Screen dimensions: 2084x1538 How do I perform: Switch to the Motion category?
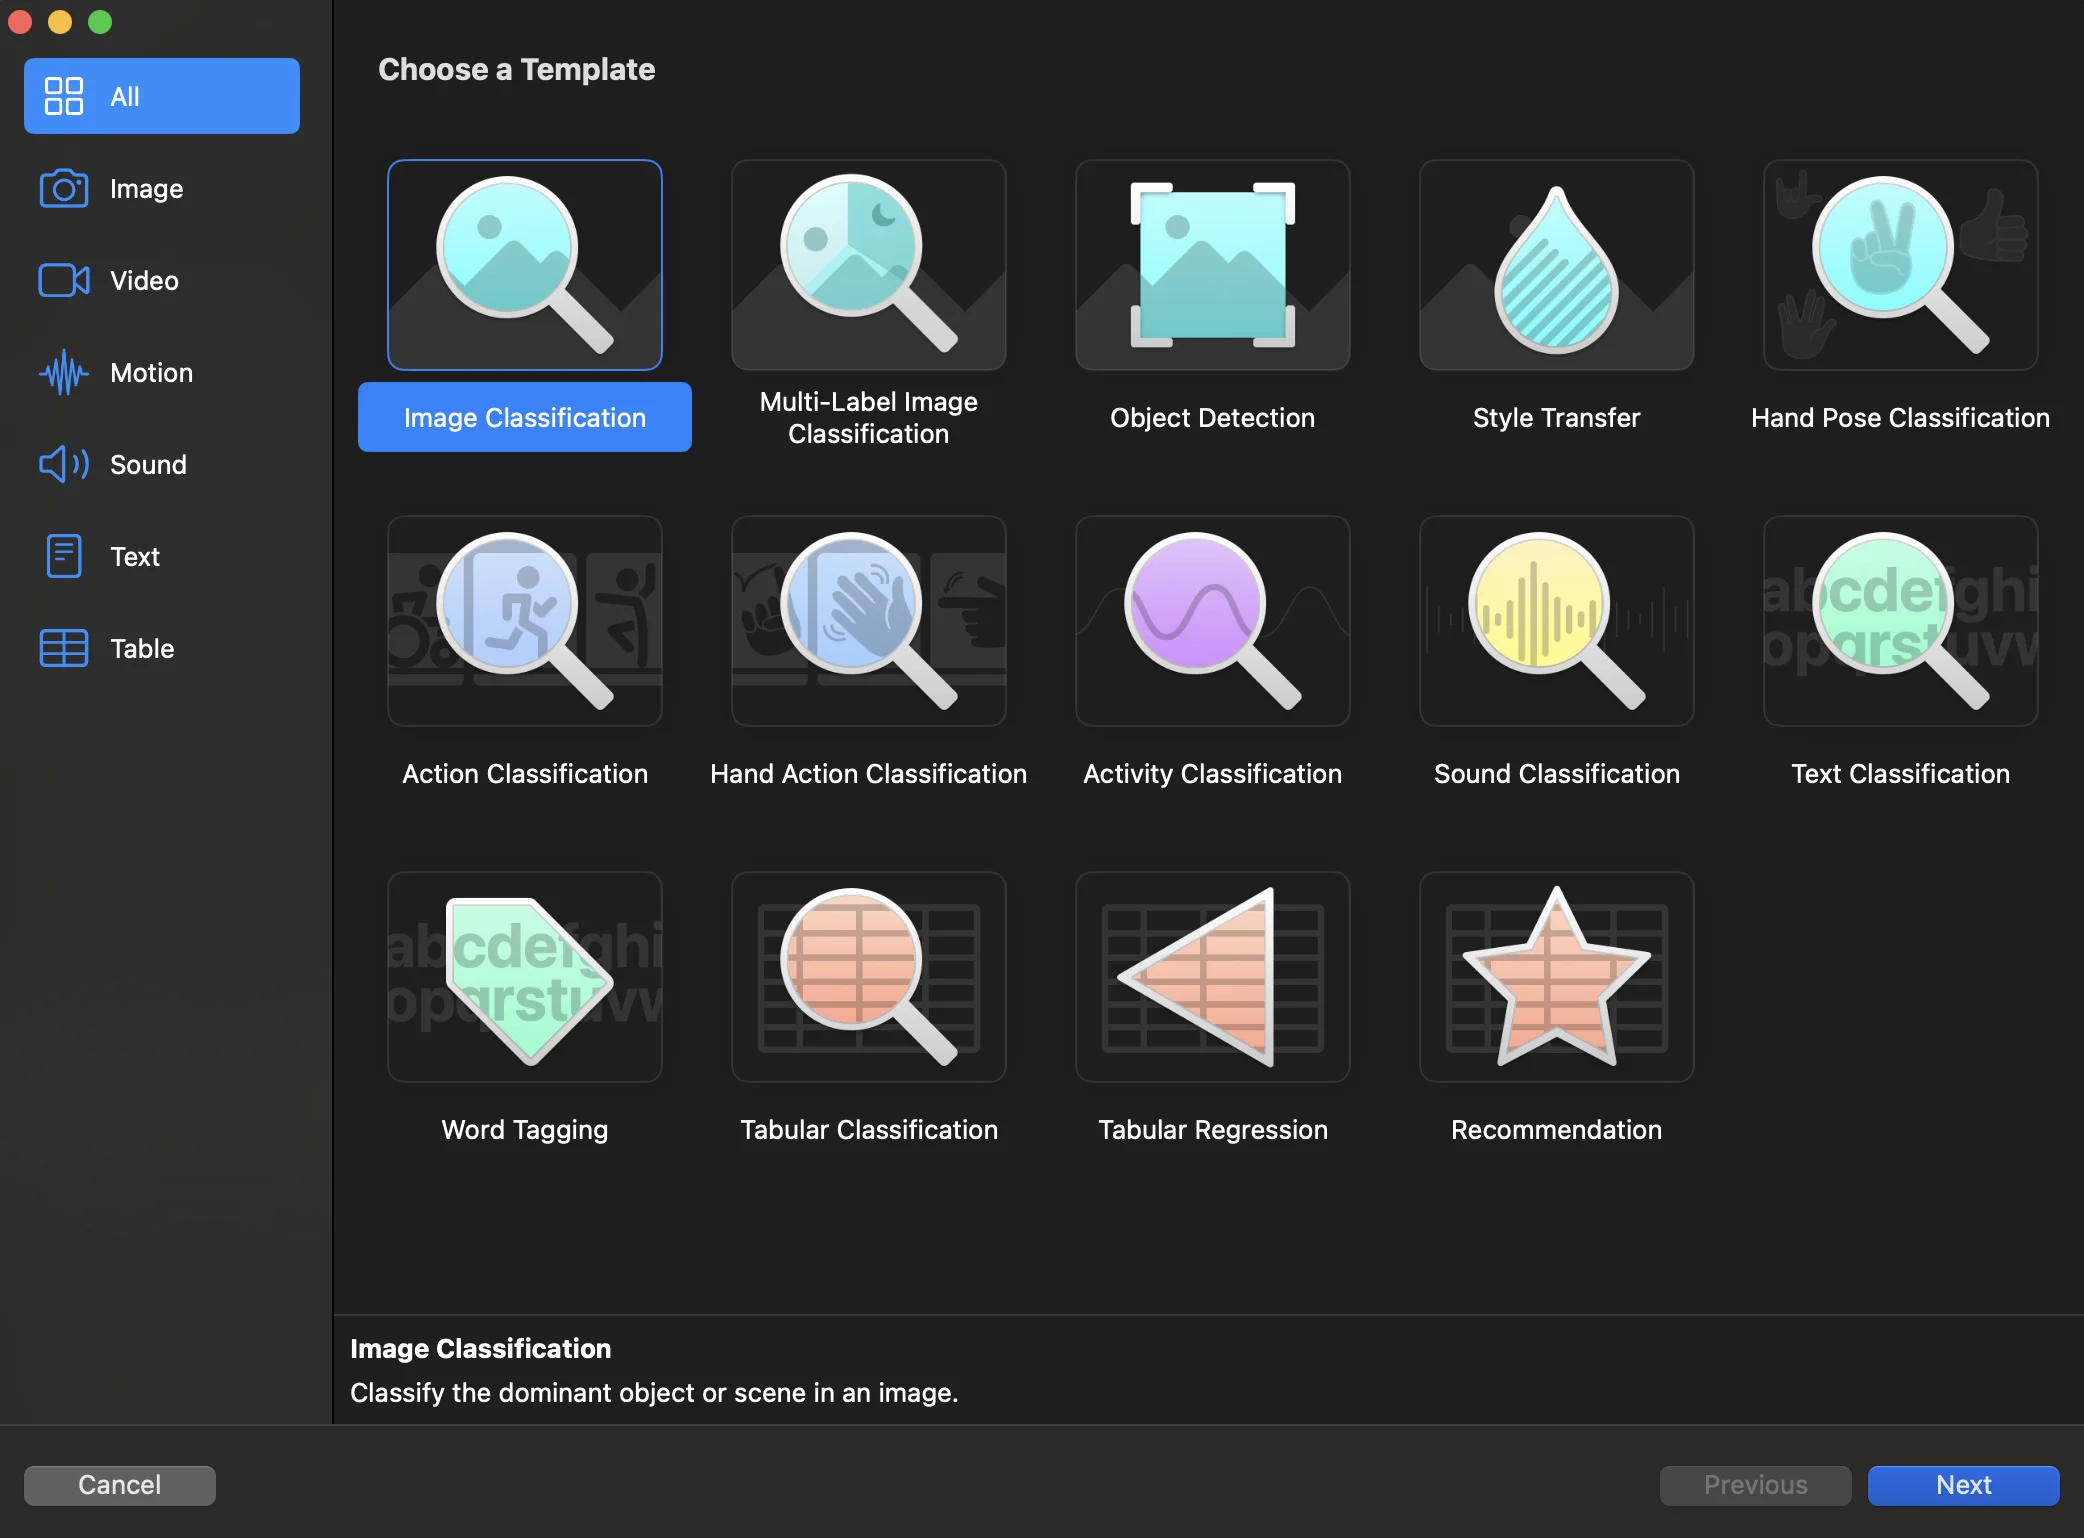pyautogui.click(x=161, y=372)
